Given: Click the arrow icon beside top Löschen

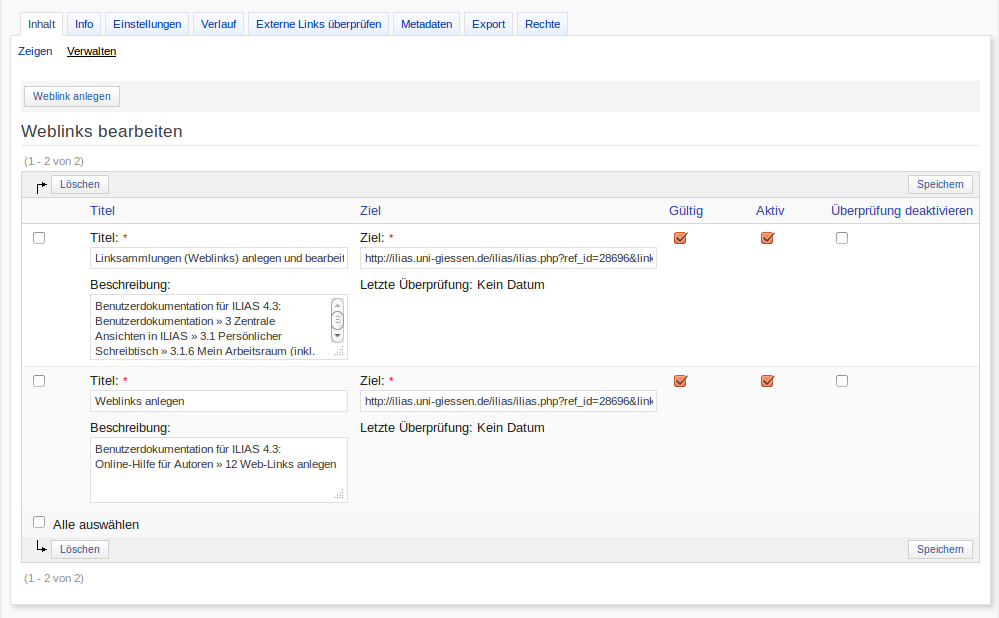Looking at the screenshot, I should (x=41, y=186).
